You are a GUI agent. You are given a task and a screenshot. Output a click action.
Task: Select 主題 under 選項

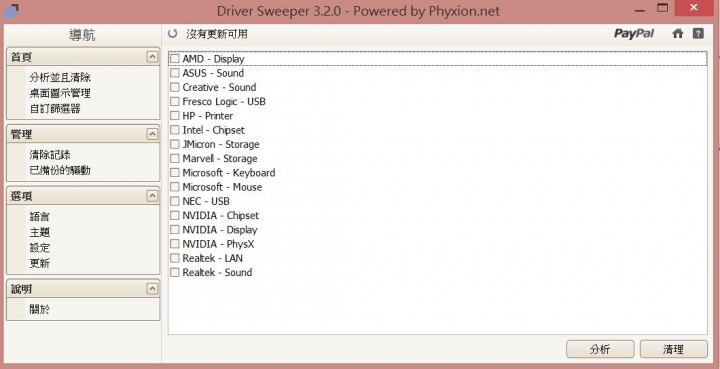[39, 232]
